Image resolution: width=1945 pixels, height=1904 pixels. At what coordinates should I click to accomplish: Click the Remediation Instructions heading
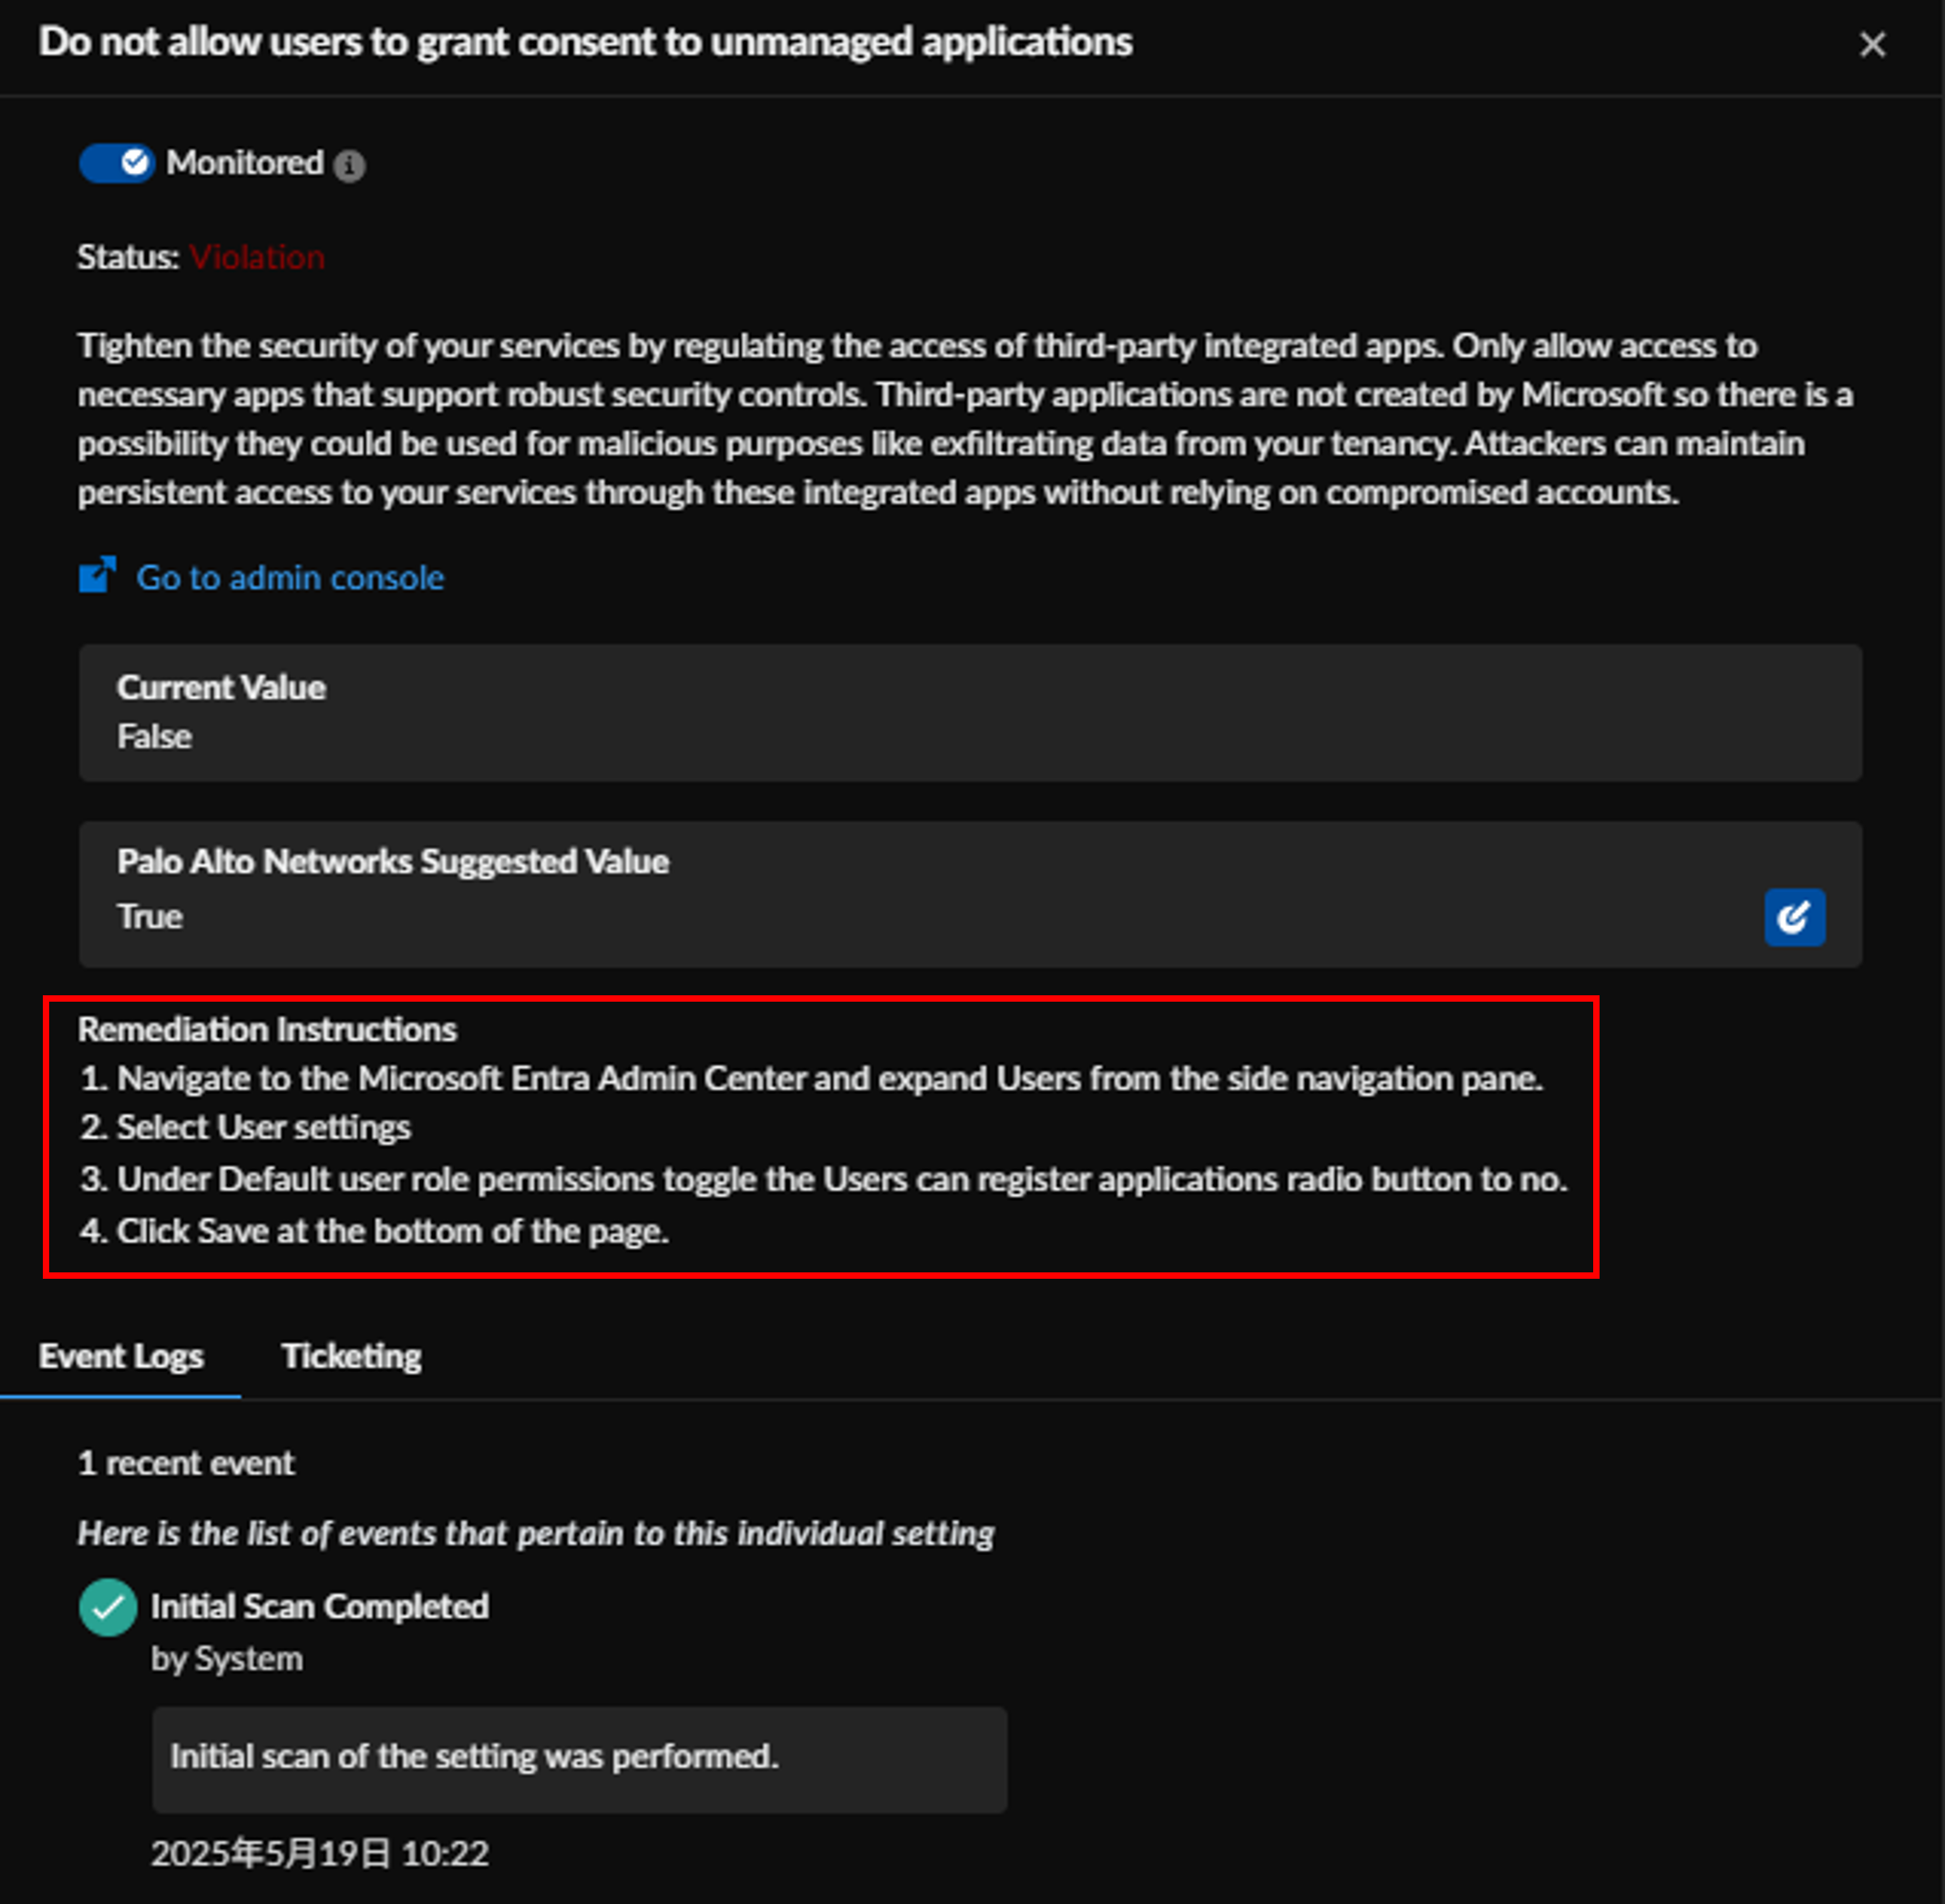pos(267,1030)
